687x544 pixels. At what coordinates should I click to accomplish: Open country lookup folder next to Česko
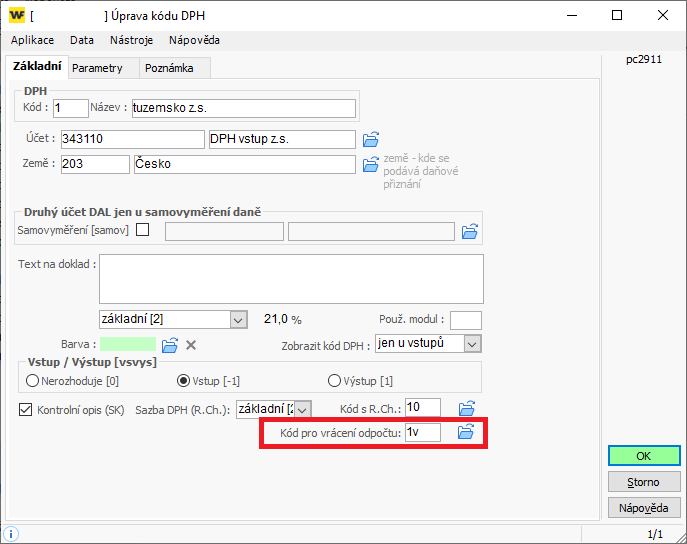tap(371, 164)
